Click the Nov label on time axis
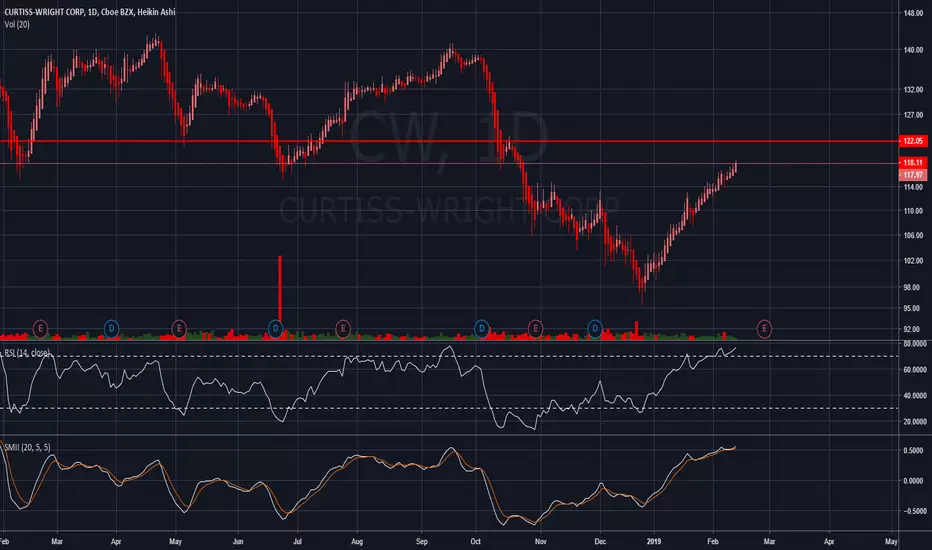The height and width of the screenshot is (550, 932). [540, 542]
